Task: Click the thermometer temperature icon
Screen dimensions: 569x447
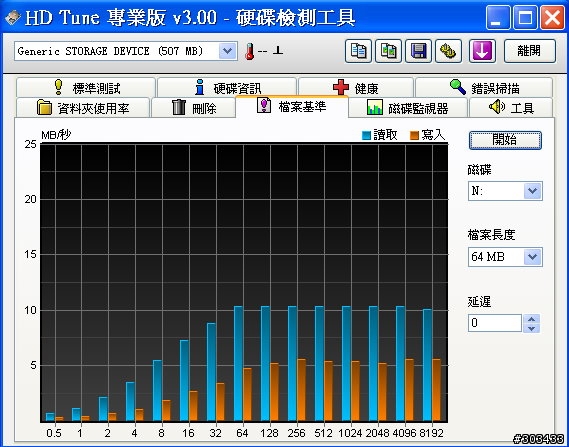Action: pos(249,51)
